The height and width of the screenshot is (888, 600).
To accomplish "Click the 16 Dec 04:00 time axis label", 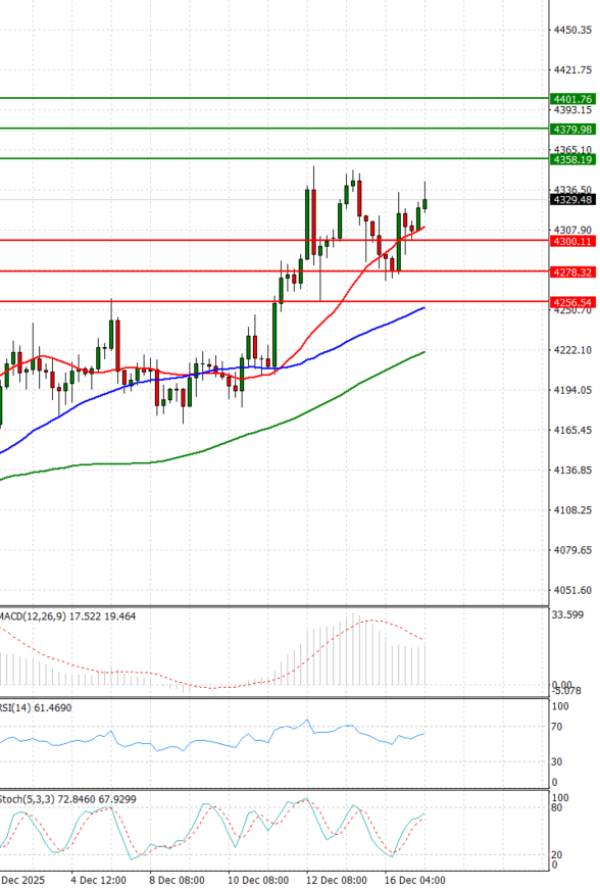I will 418,880.
